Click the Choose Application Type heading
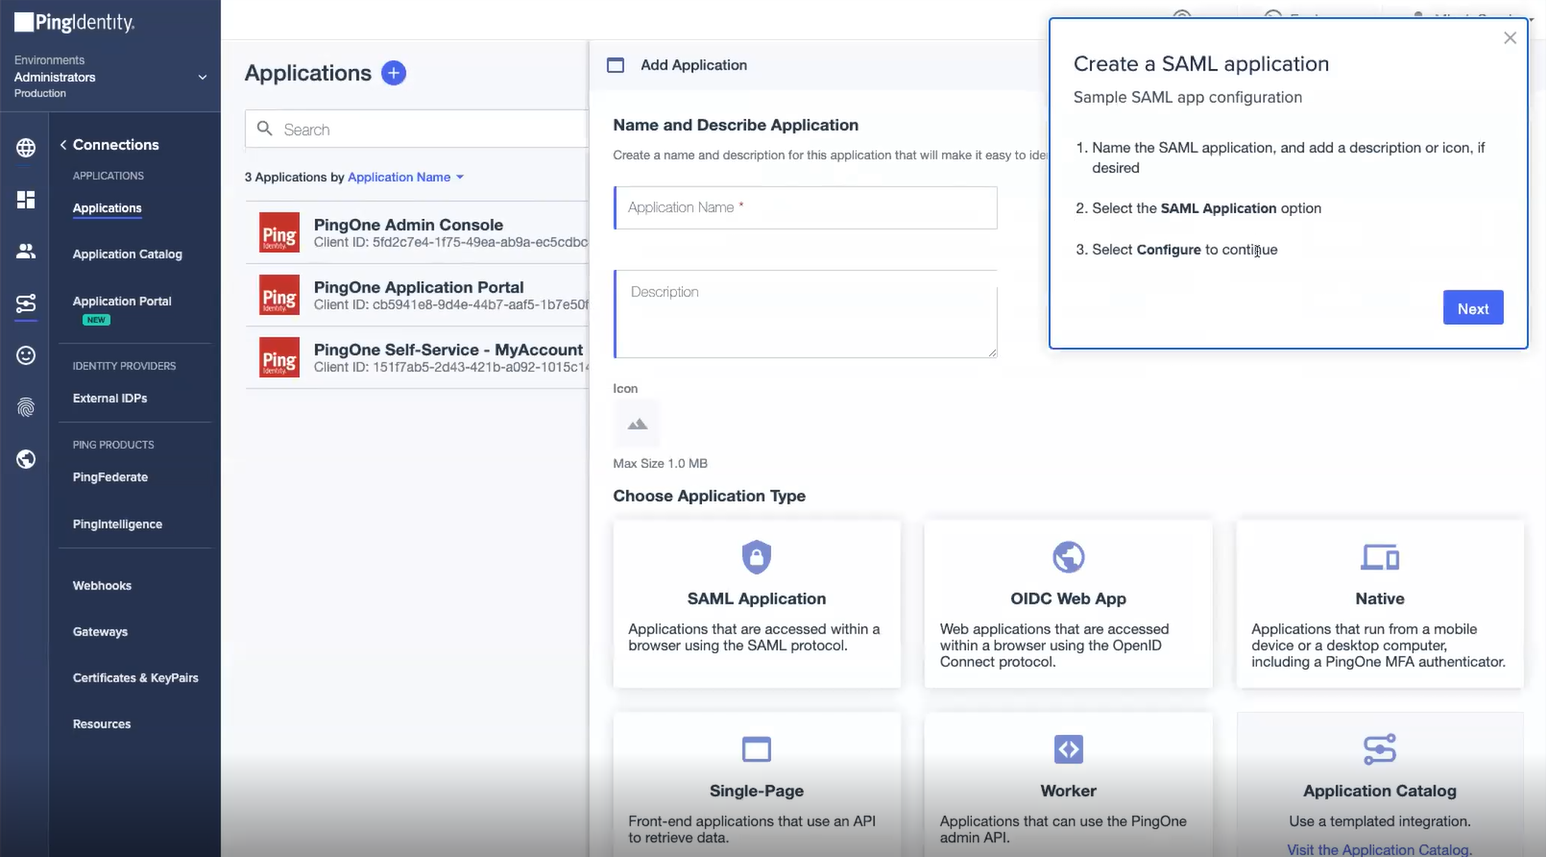This screenshot has height=857, width=1546. click(709, 496)
